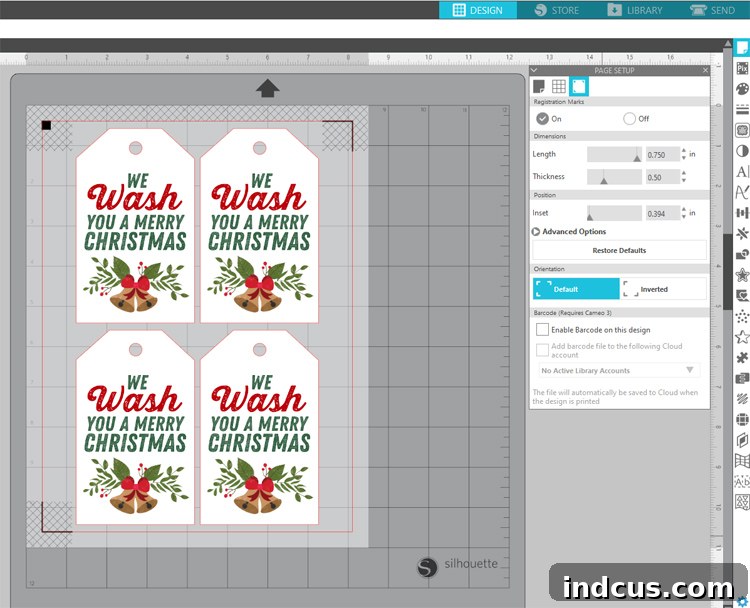Click the Length value field 0.750
750x608 pixels.
click(662, 155)
